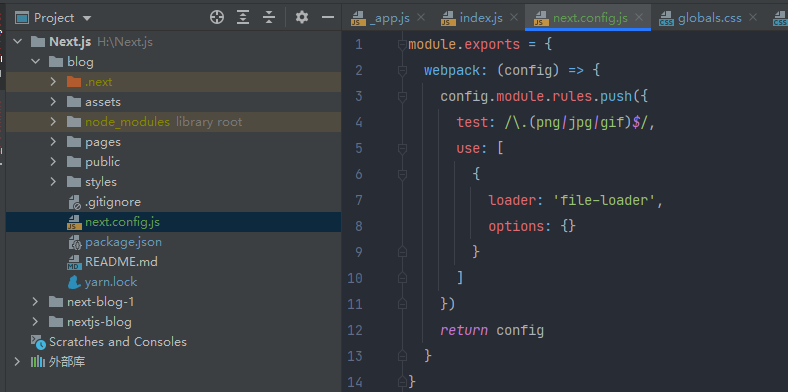Click the orange .next folder icon
The image size is (788, 392).
pyautogui.click(x=74, y=82)
